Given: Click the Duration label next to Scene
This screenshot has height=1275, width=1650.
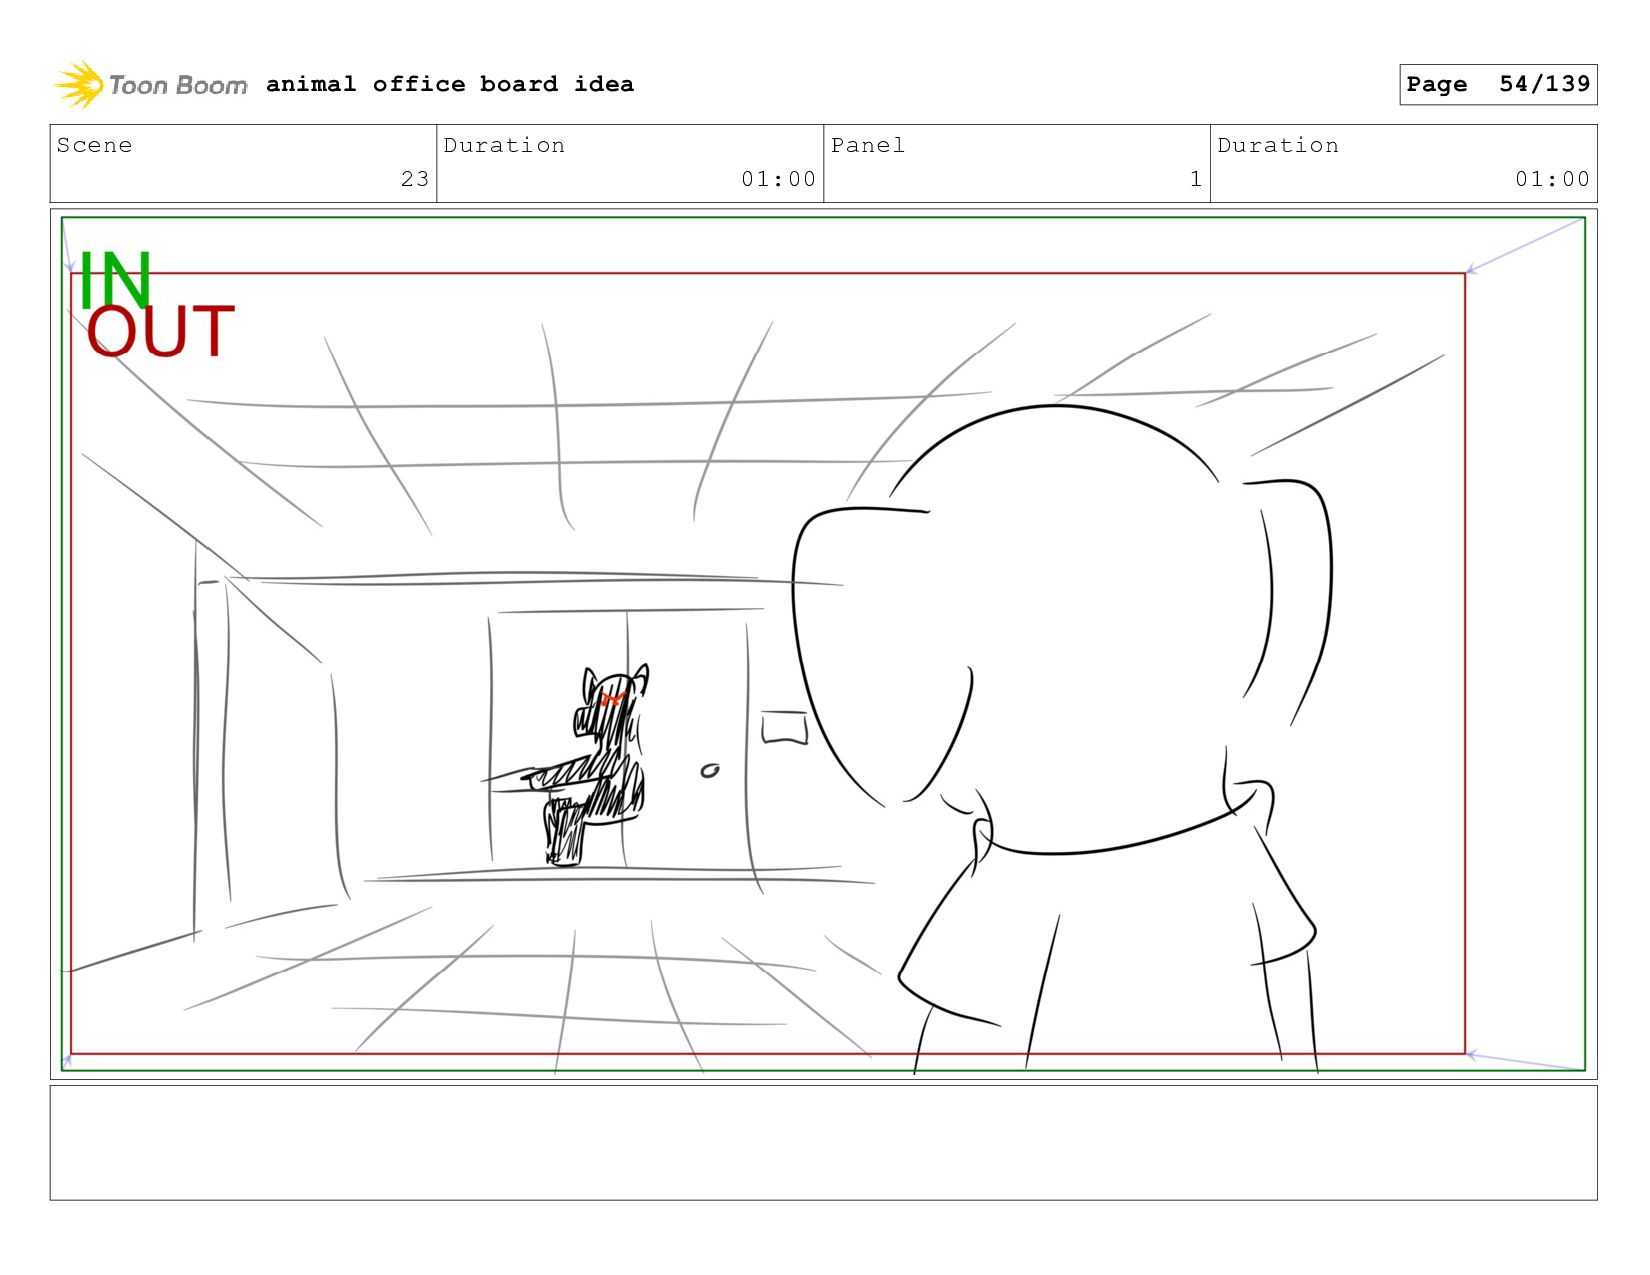Looking at the screenshot, I should [504, 145].
